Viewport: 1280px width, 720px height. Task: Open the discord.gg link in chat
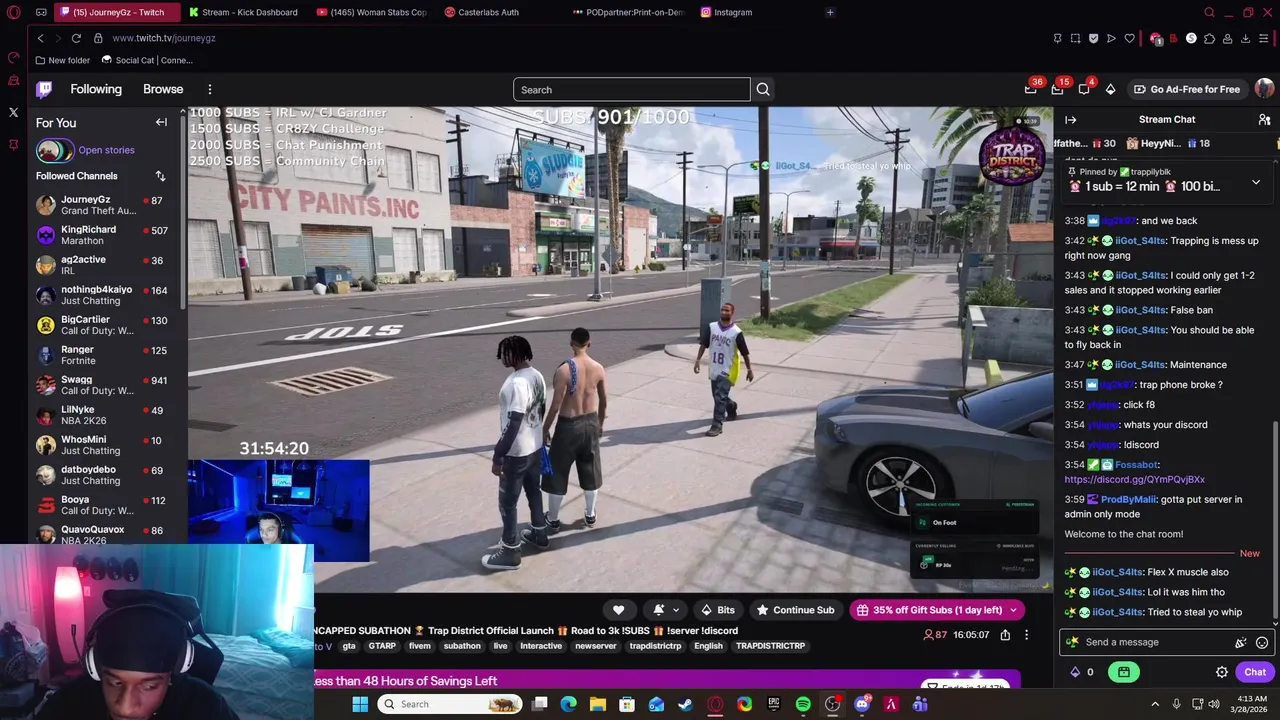(x=1134, y=480)
